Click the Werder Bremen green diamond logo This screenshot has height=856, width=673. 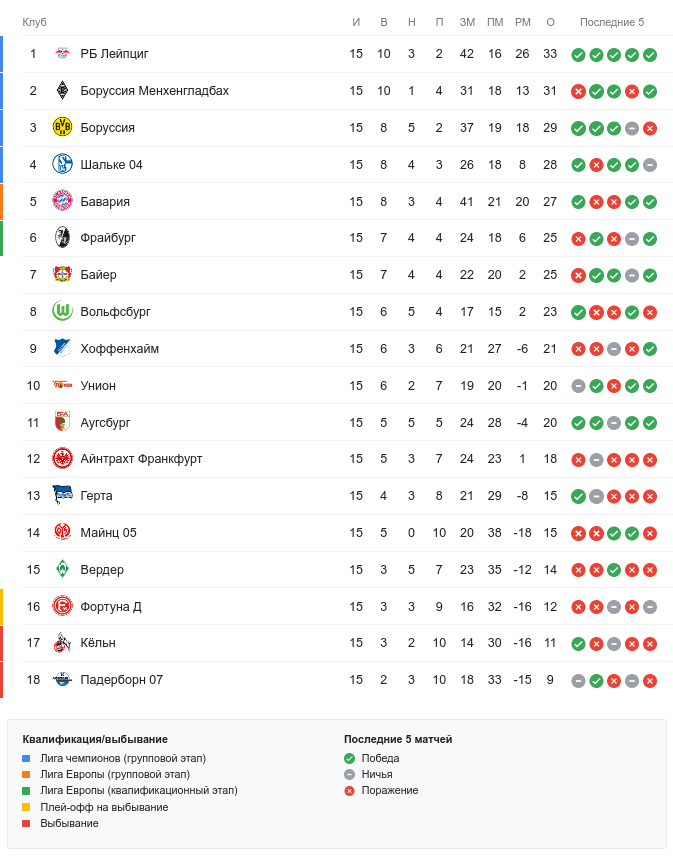pos(63,570)
